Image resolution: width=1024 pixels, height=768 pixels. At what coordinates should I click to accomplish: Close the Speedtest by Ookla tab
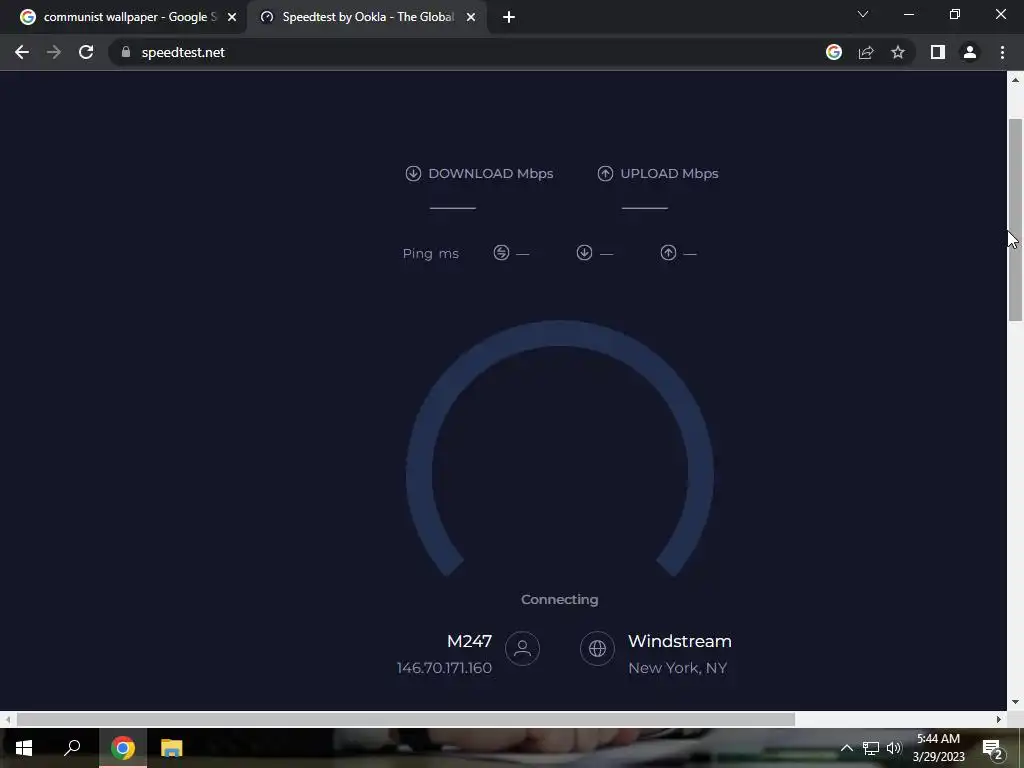coord(471,17)
